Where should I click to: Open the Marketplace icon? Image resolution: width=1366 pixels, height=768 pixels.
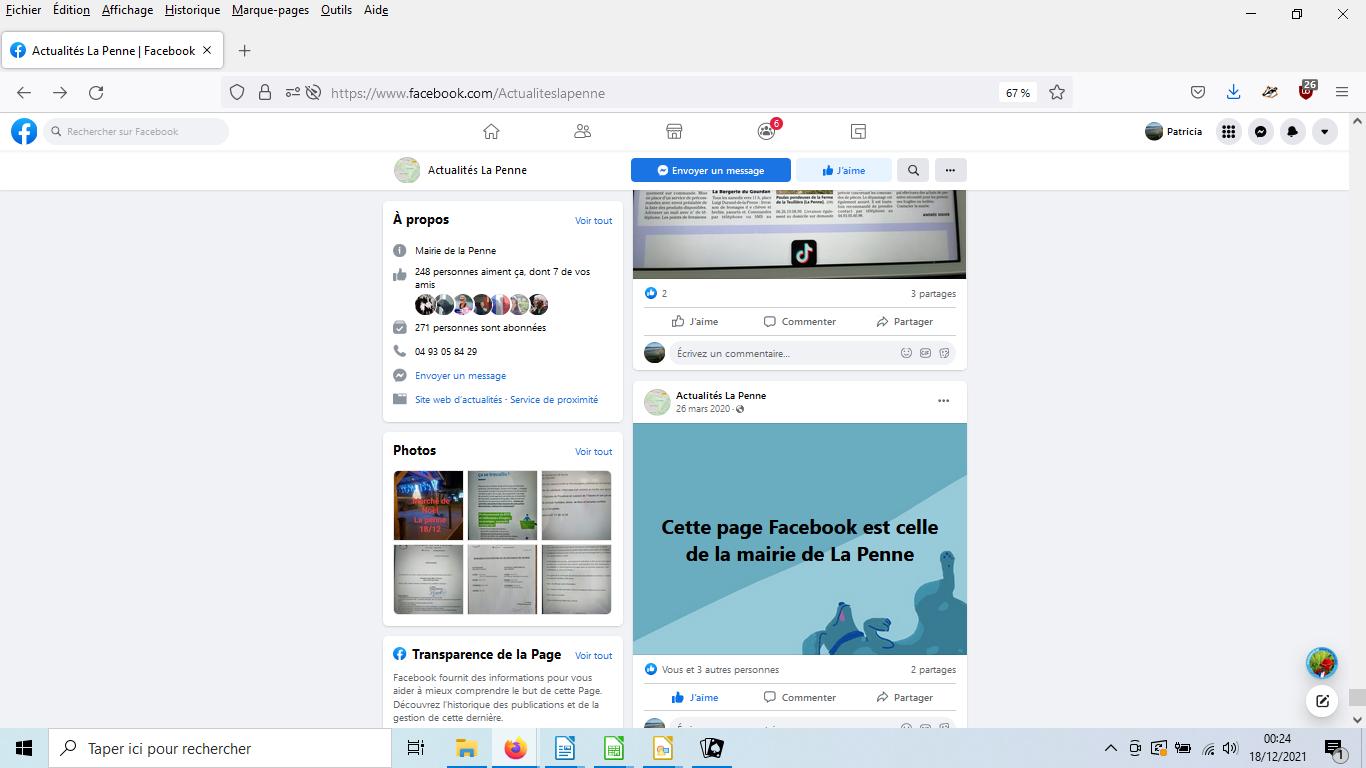point(674,131)
